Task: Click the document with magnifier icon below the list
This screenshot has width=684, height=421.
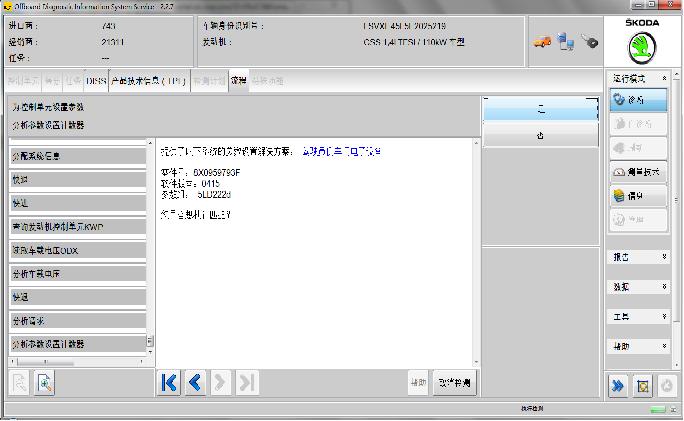Action: [45, 383]
